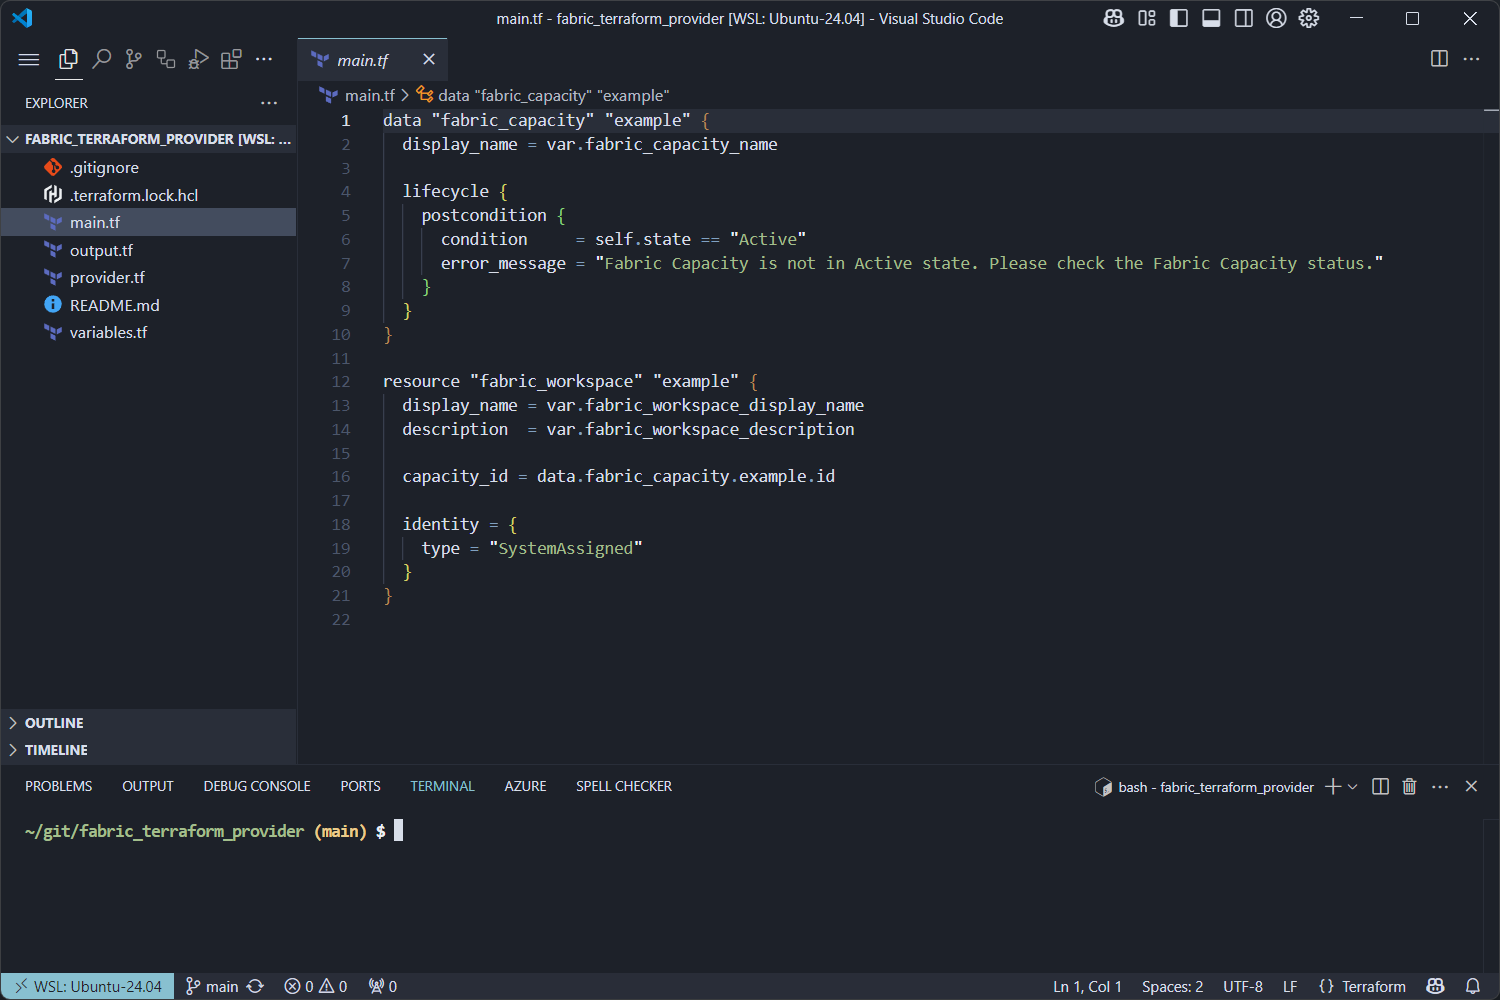Select variables.tf in the Explorer
The width and height of the screenshot is (1500, 1000).
click(x=108, y=332)
